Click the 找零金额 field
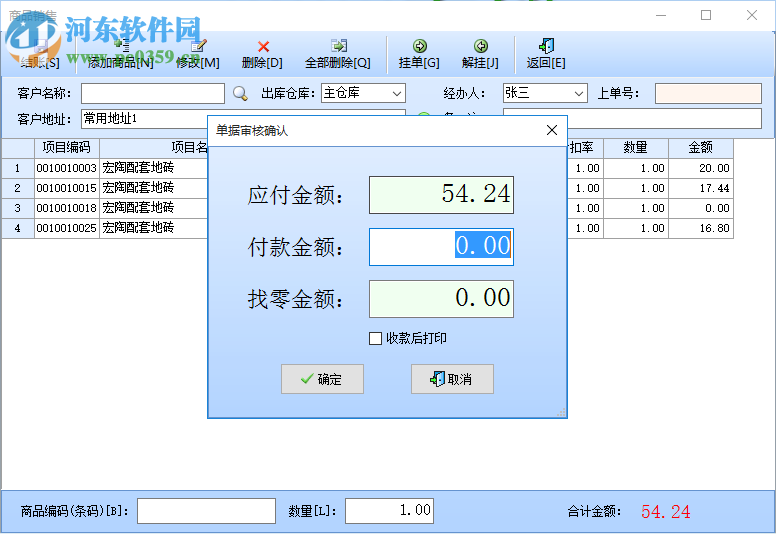776x534 pixels. click(x=441, y=298)
